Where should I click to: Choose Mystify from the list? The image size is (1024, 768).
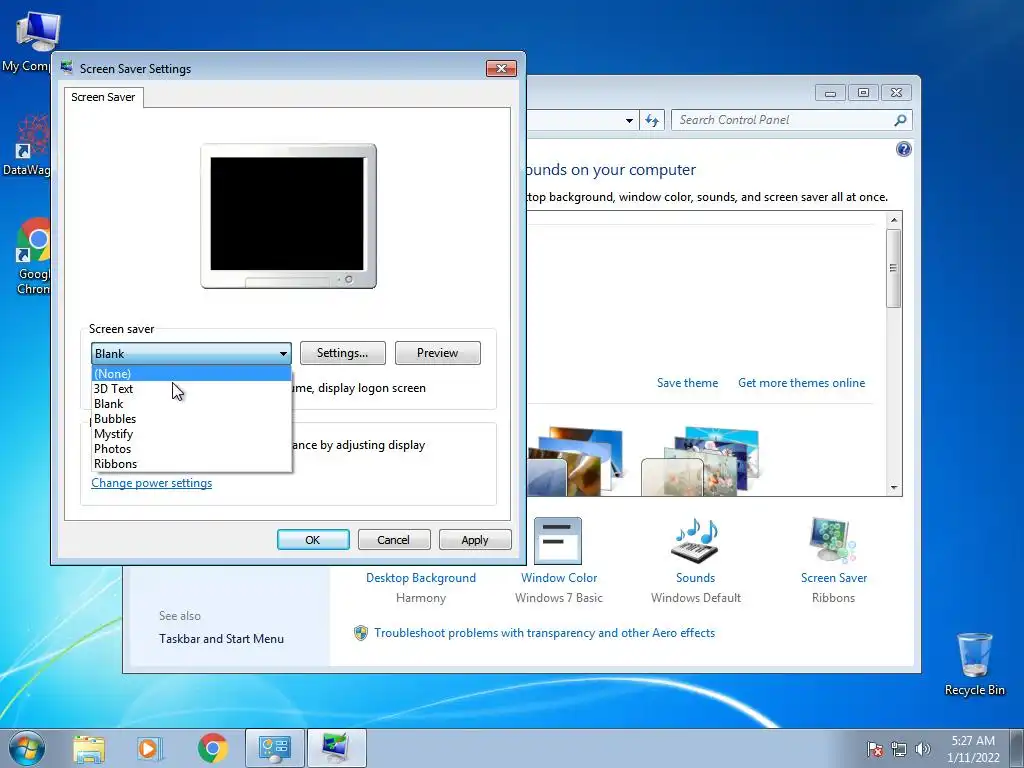191,434
